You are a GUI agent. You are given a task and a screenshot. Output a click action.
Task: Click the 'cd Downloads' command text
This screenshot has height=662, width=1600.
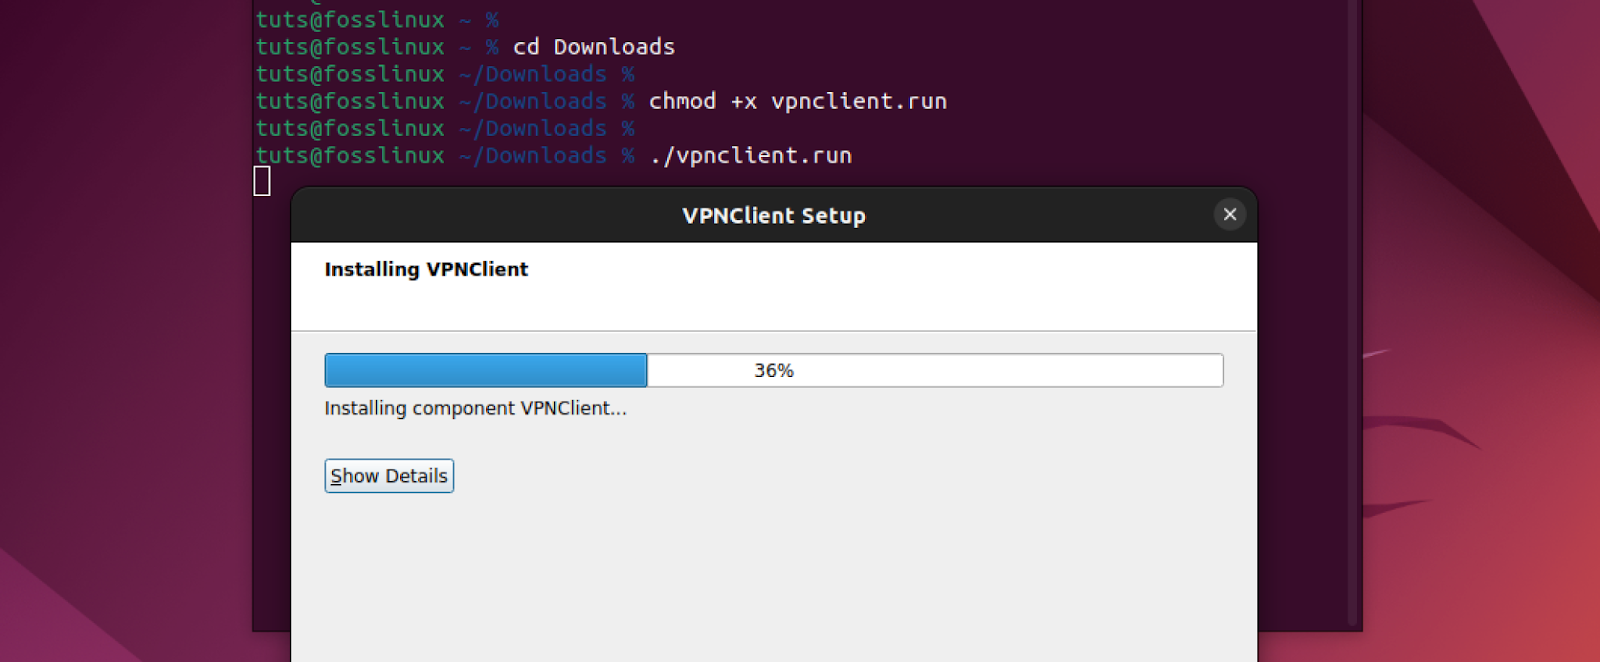tap(594, 47)
